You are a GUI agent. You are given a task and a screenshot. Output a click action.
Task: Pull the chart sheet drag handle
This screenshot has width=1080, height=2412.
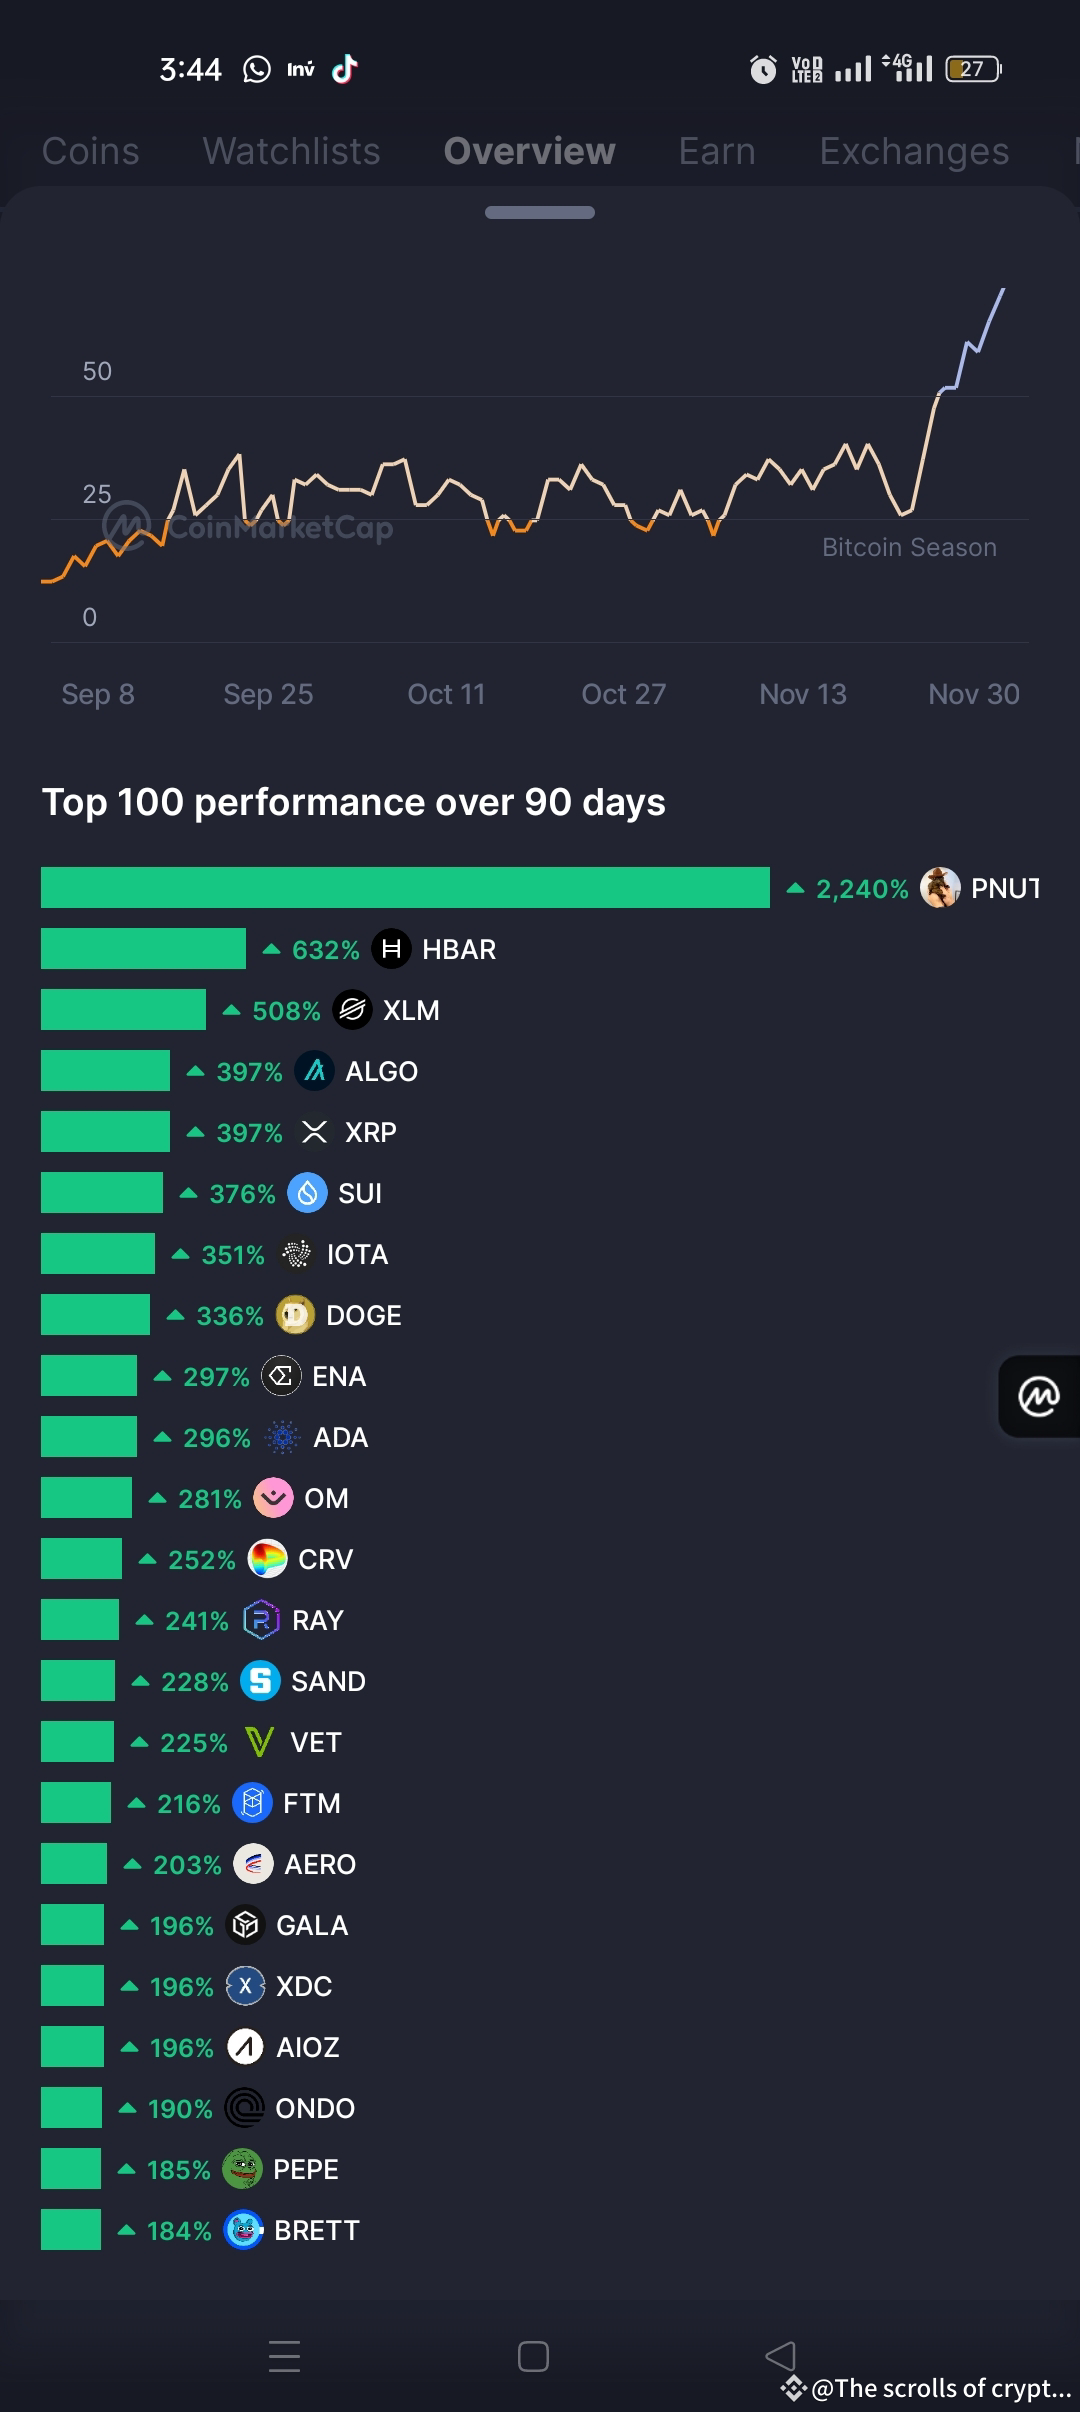click(540, 212)
